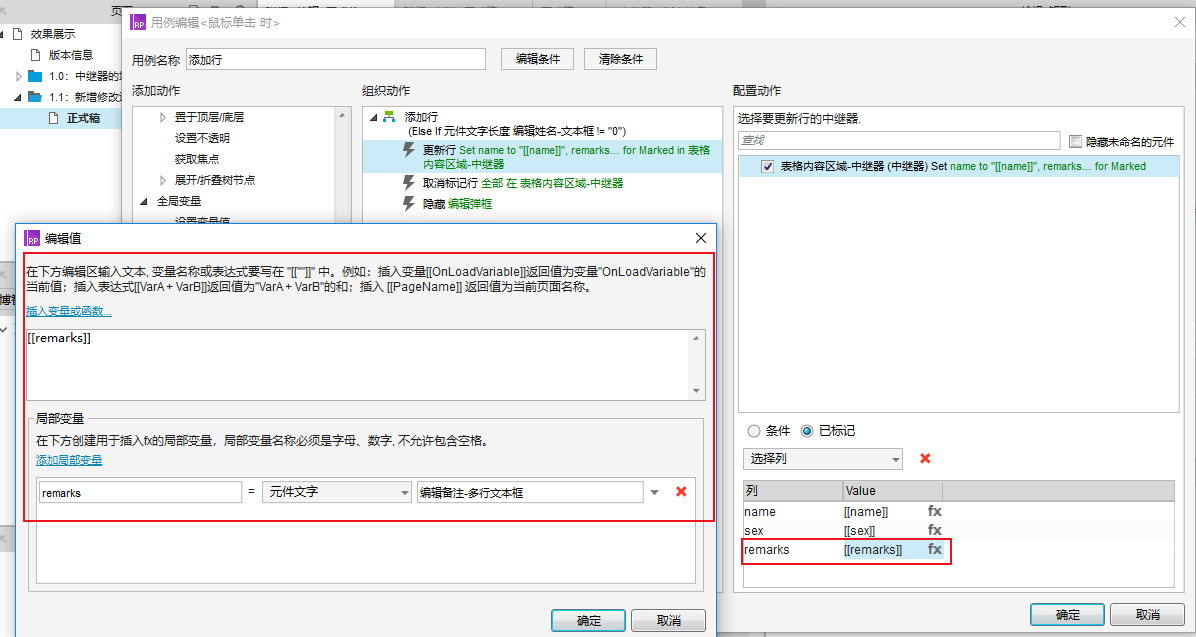This screenshot has width=1196, height=637.
Task: Confirm the 编辑值 dialog with 确定
Action: click(x=588, y=620)
